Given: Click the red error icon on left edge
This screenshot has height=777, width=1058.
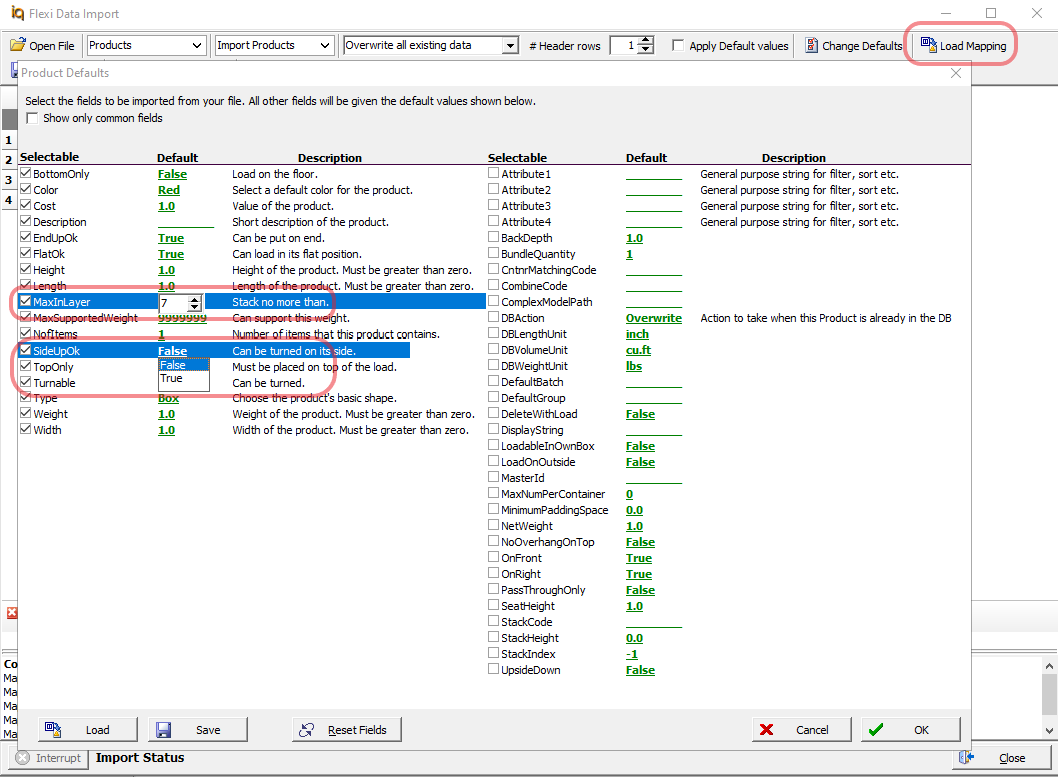Looking at the screenshot, I should (12, 612).
